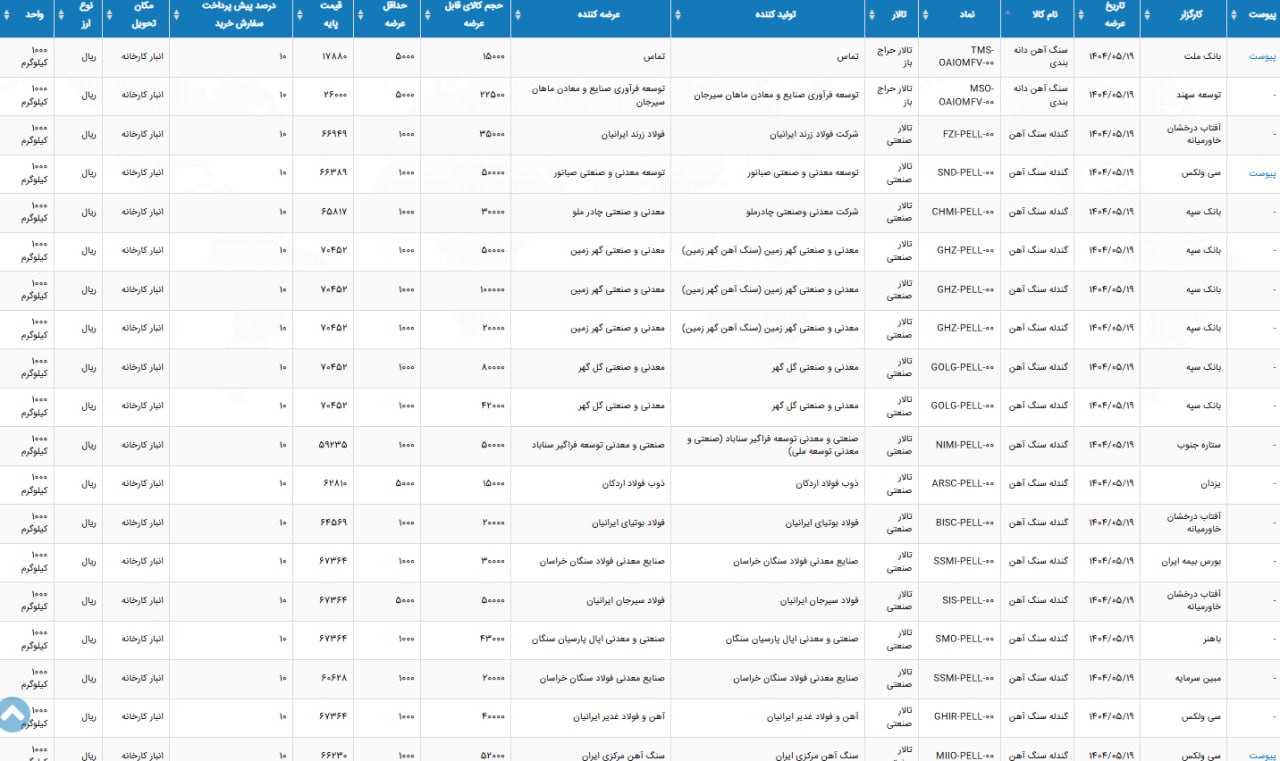Sort by واحد column arrows
Screen dimensions: 1280x761
8,16
